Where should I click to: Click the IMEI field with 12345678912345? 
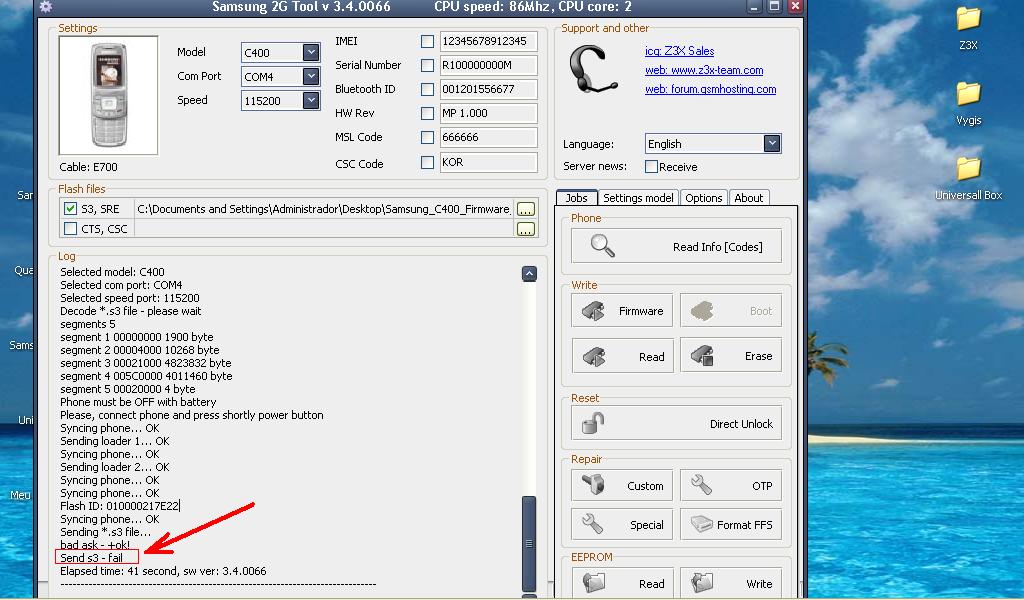click(488, 41)
